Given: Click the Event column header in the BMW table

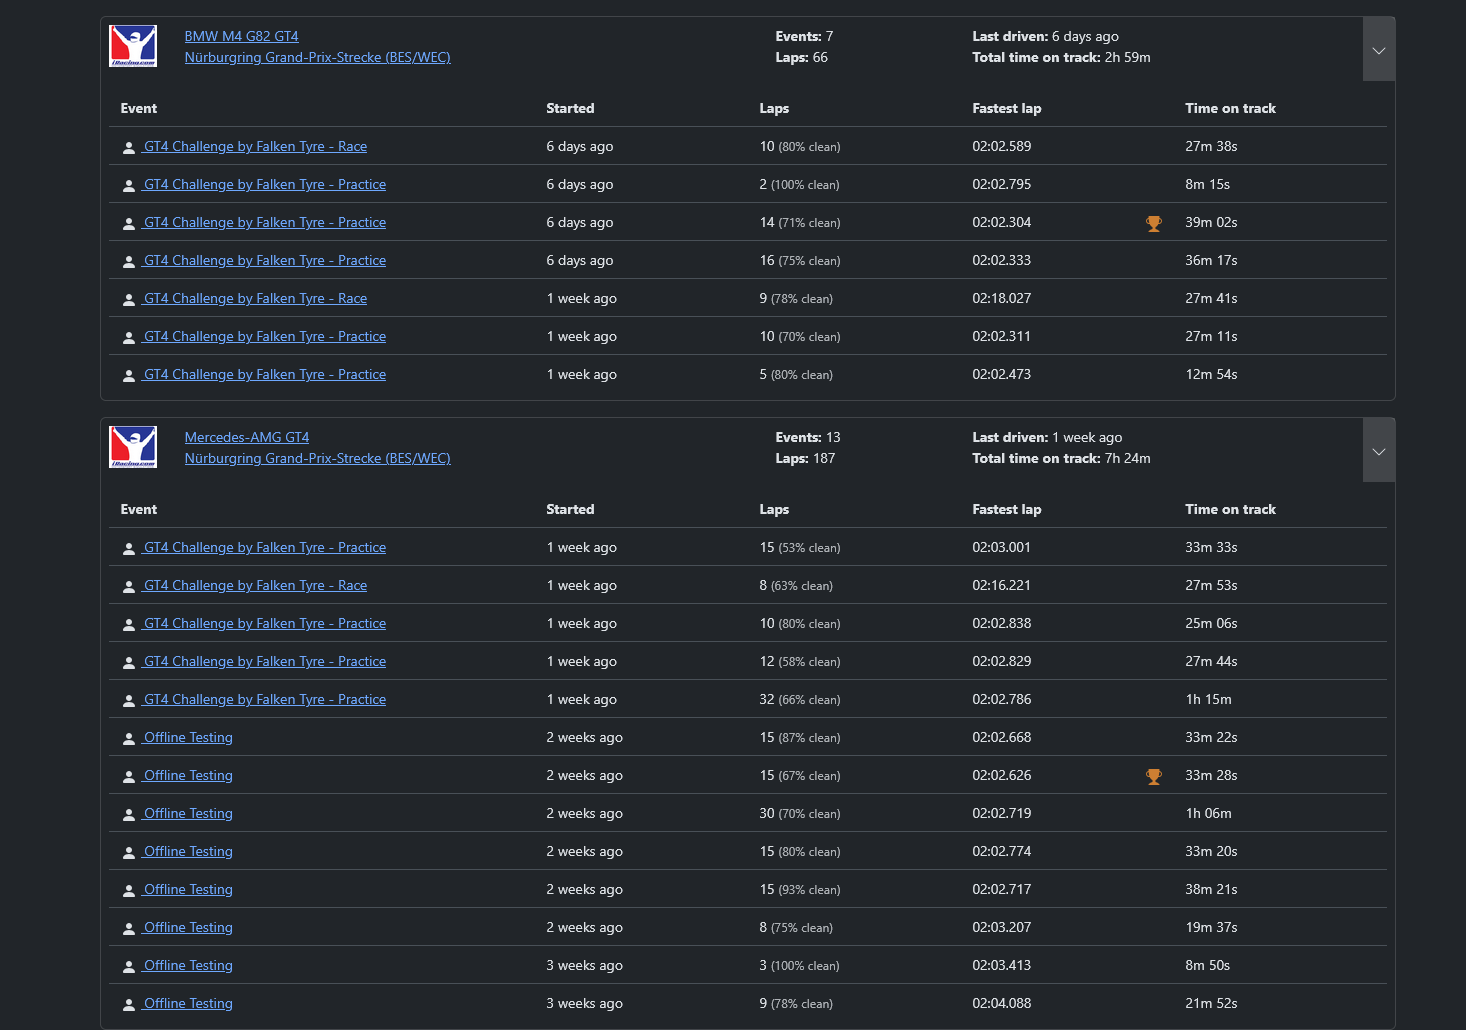Looking at the screenshot, I should pyautogui.click(x=139, y=108).
